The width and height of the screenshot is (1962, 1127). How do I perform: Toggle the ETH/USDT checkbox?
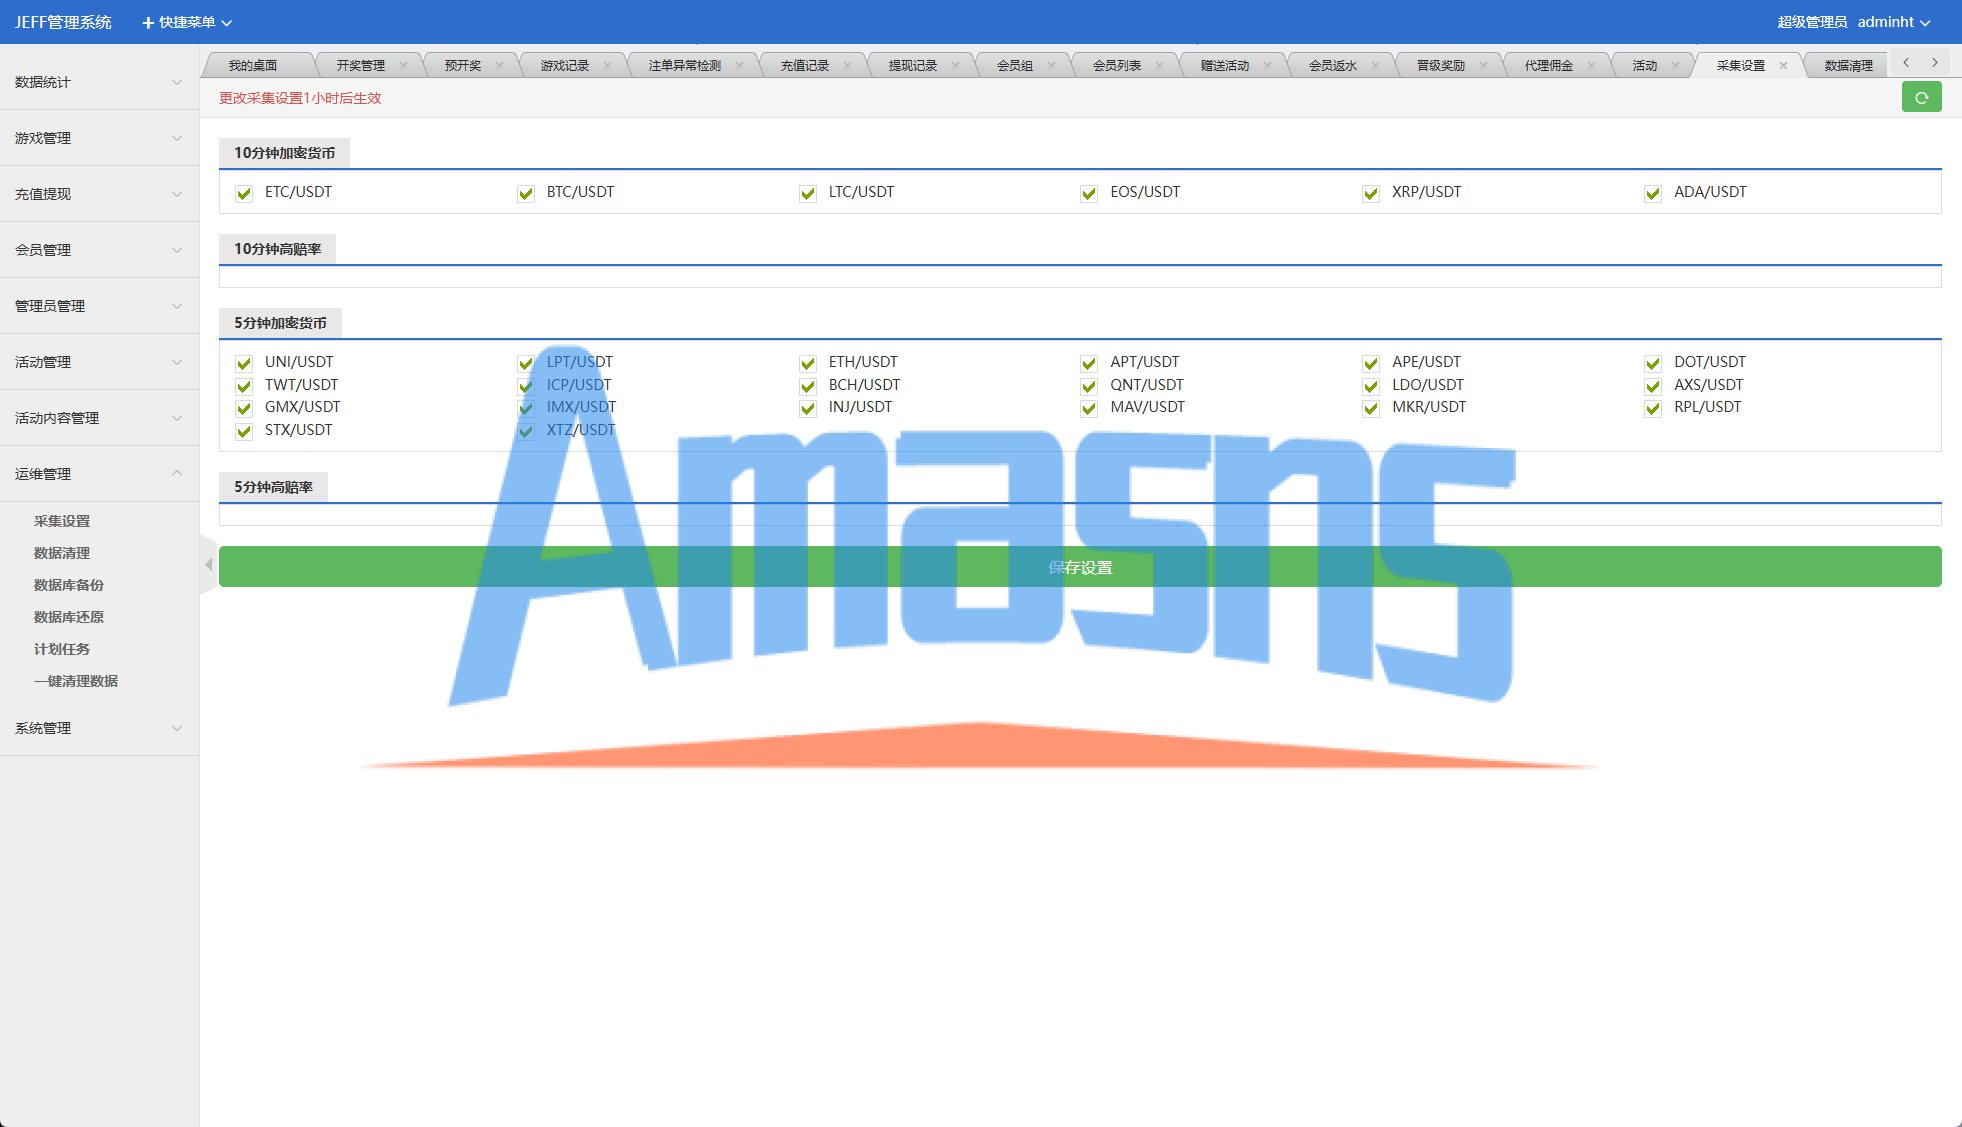point(808,363)
